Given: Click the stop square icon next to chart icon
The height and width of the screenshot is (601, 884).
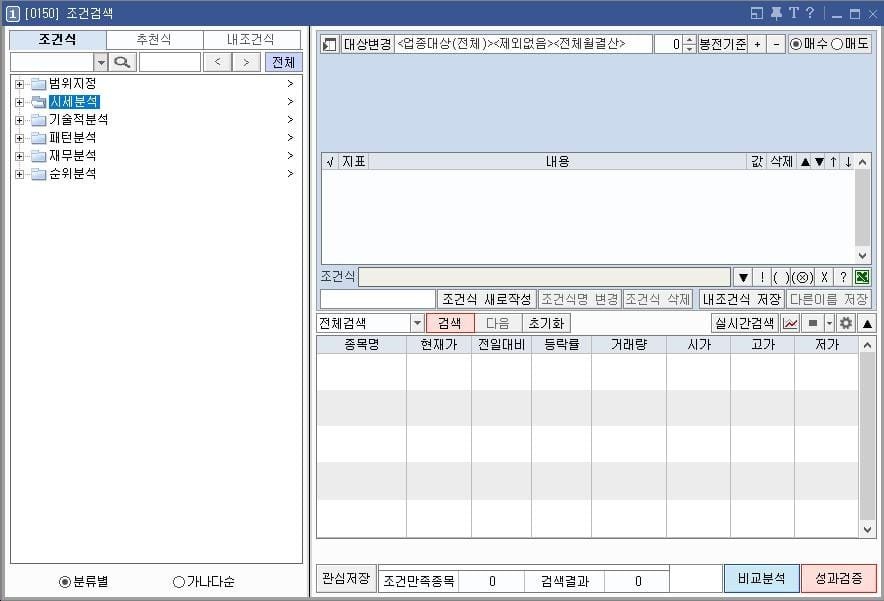Looking at the screenshot, I should click(812, 323).
